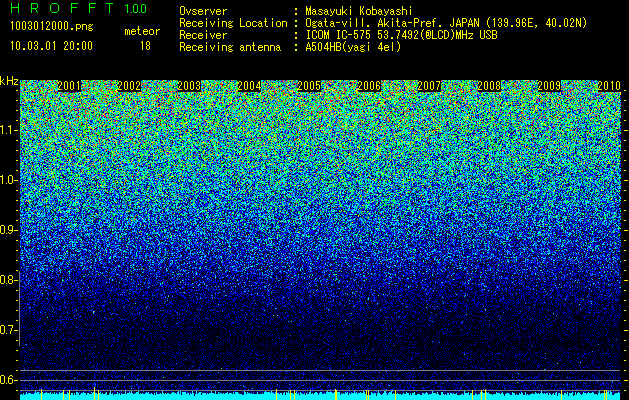Click the antenna value A504HB(yagi 4el)
This screenshot has height=400, width=629.
point(353,47)
